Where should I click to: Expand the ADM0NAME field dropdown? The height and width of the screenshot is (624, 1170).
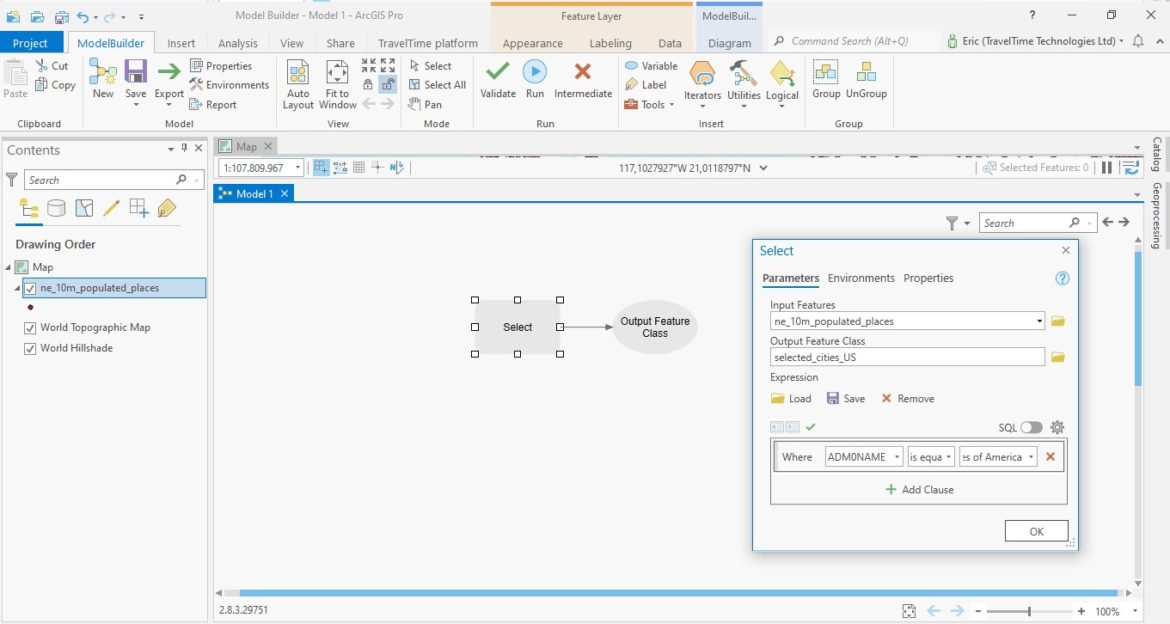coord(895,456)
